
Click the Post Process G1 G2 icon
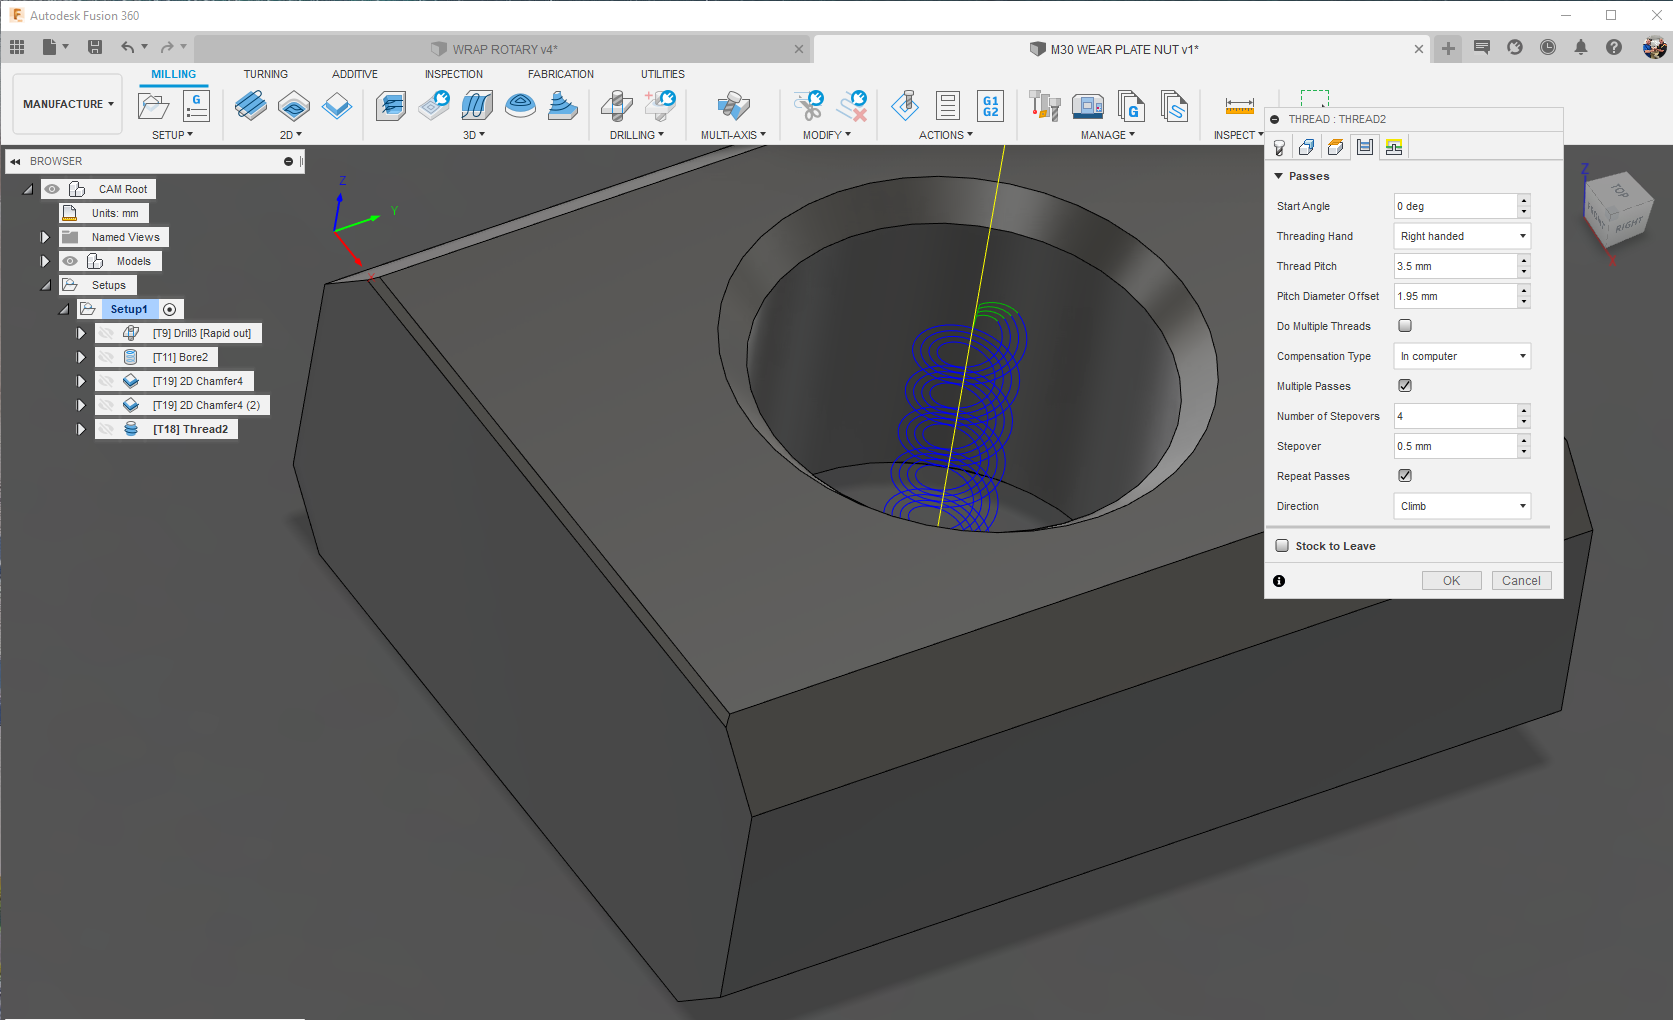990,106
